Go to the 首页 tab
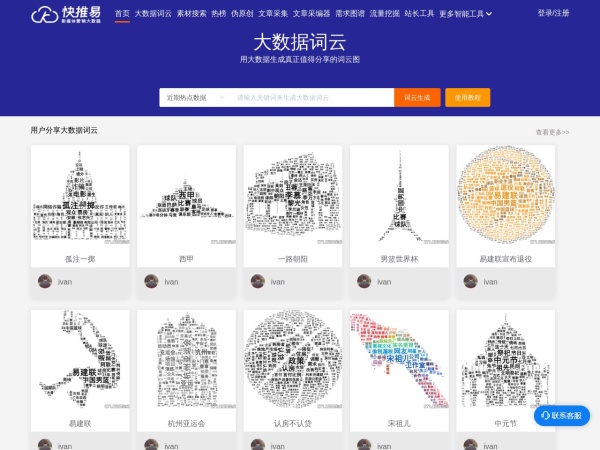The width and height of the screenshot is (600, 450). pos(122,14)
